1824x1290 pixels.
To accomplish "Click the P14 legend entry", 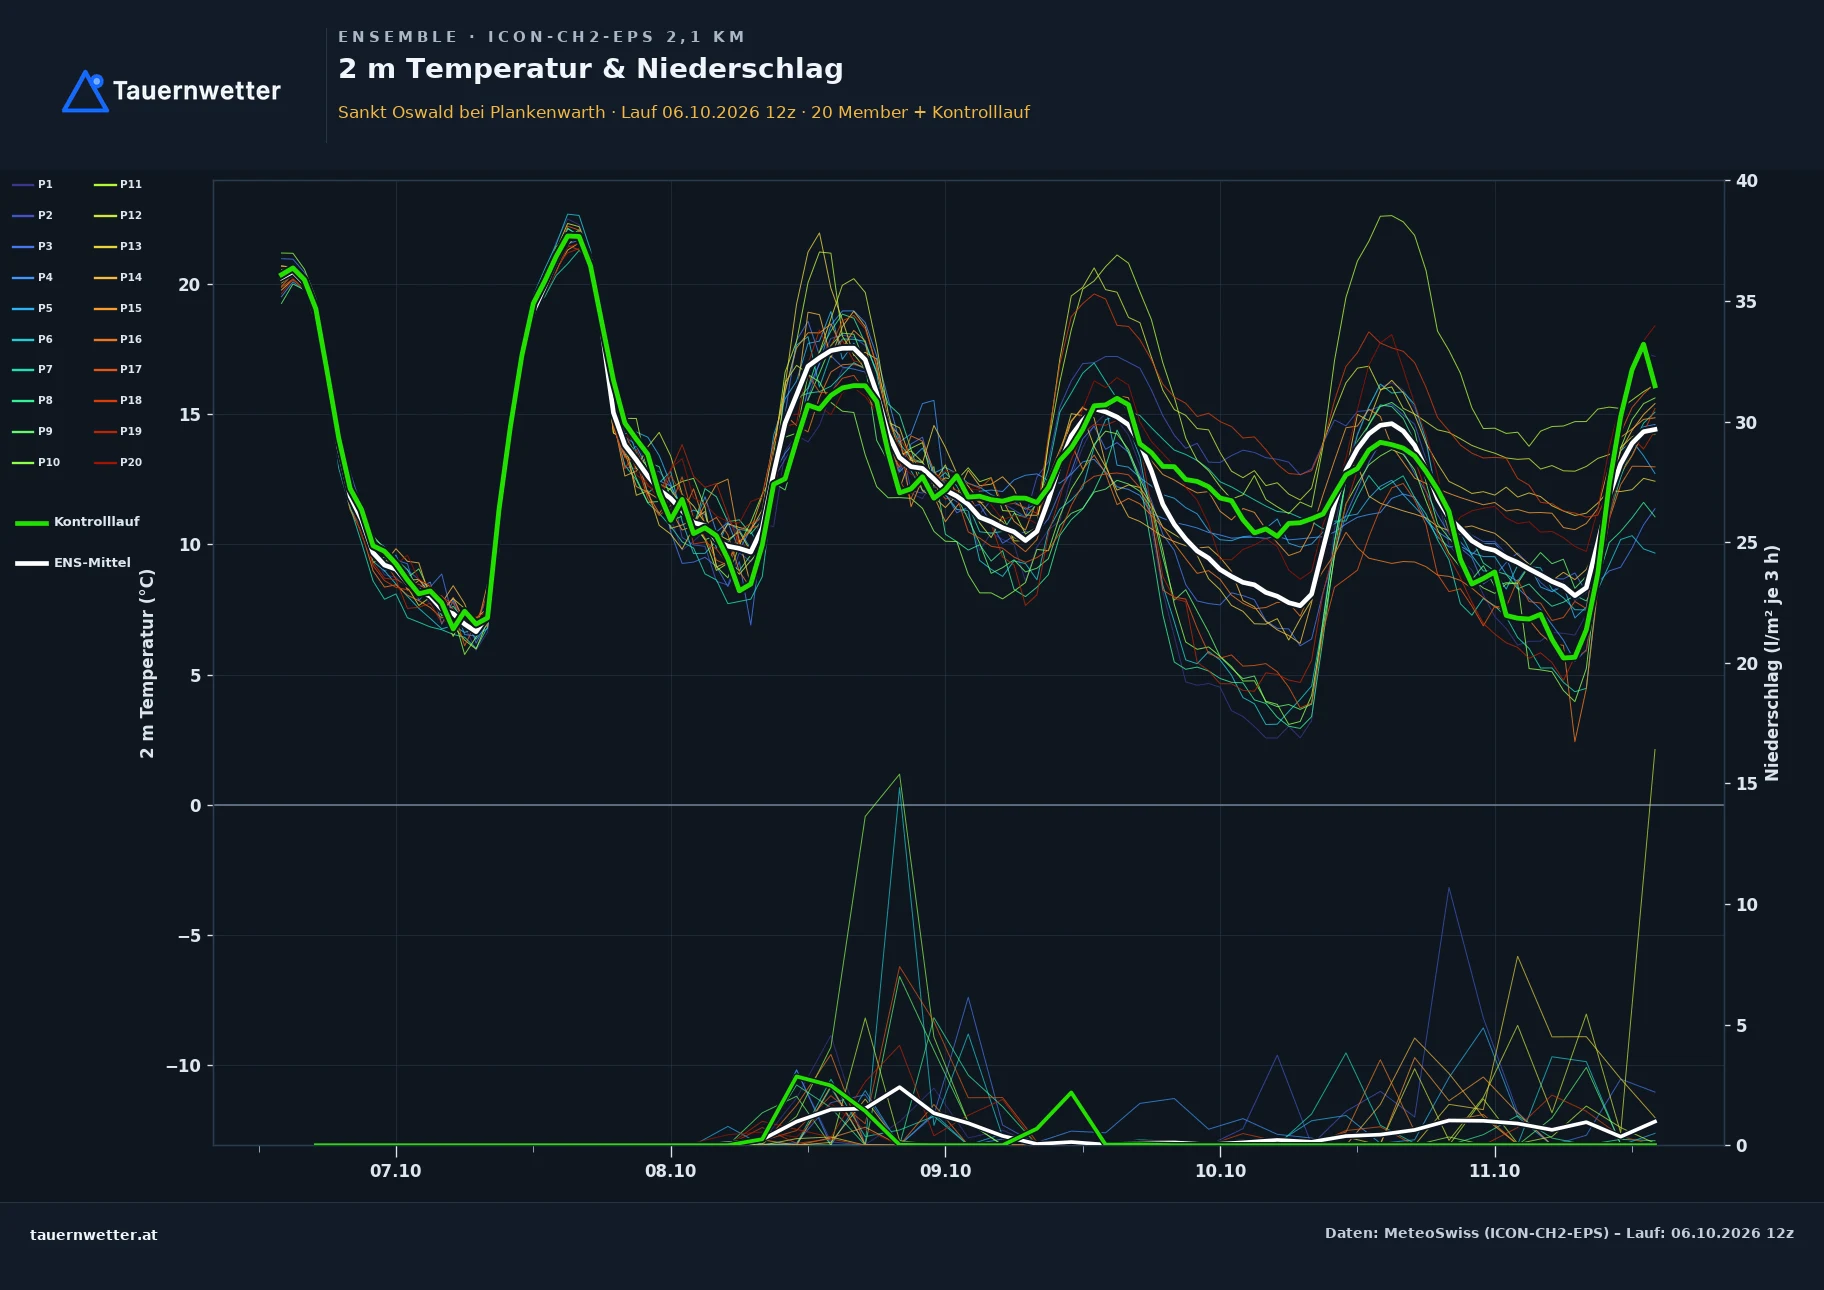I will 118,277.
